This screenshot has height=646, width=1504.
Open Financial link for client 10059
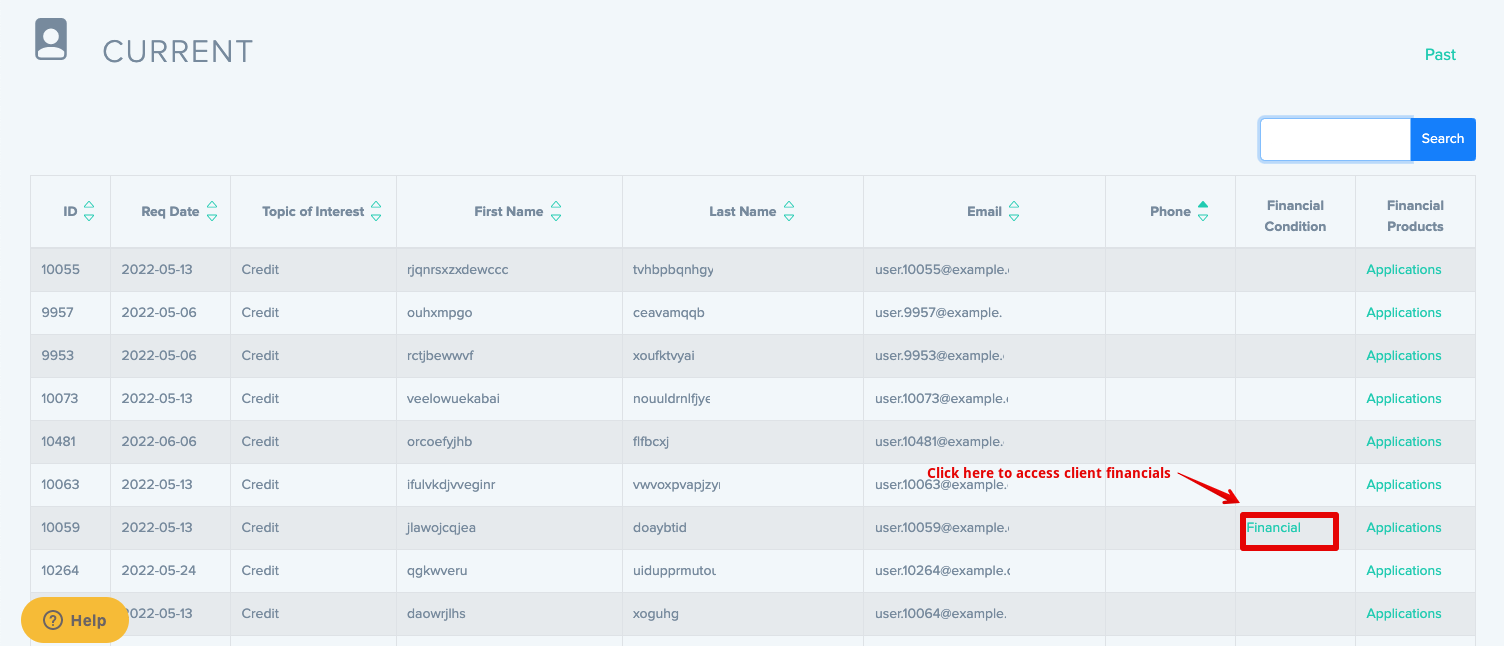coord(1273,527)
